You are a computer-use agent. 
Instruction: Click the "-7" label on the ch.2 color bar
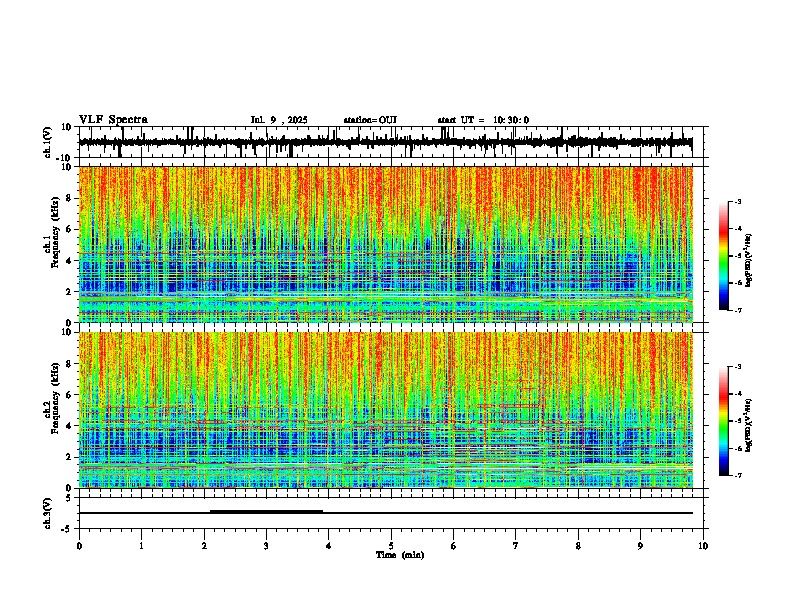[737, 475]
